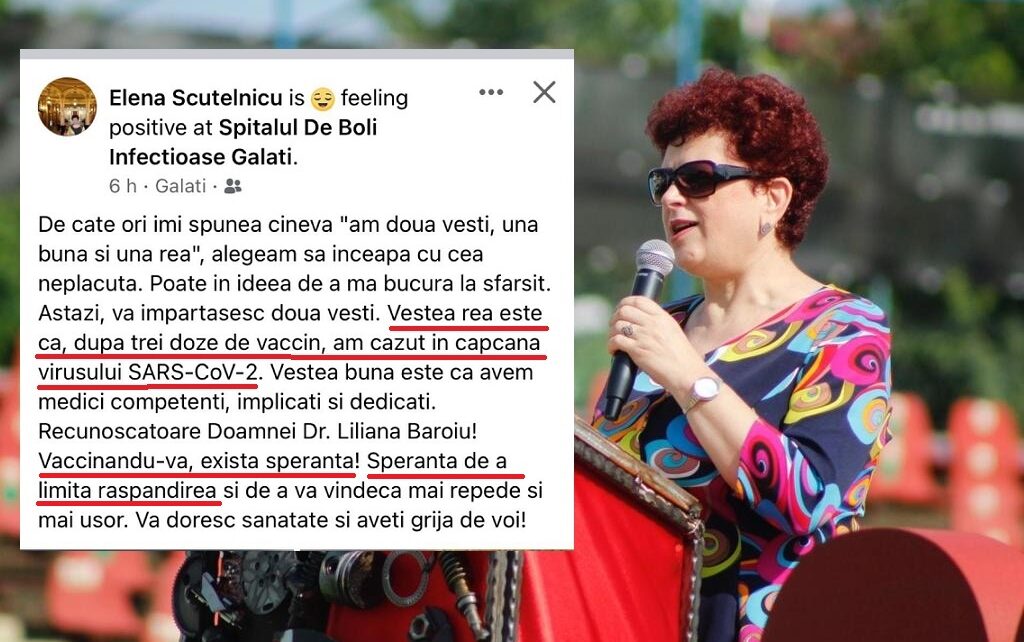Click Elena Scutelnicu's profile picture
Screen dimensions: 1024x642
(x=67, y=106)
